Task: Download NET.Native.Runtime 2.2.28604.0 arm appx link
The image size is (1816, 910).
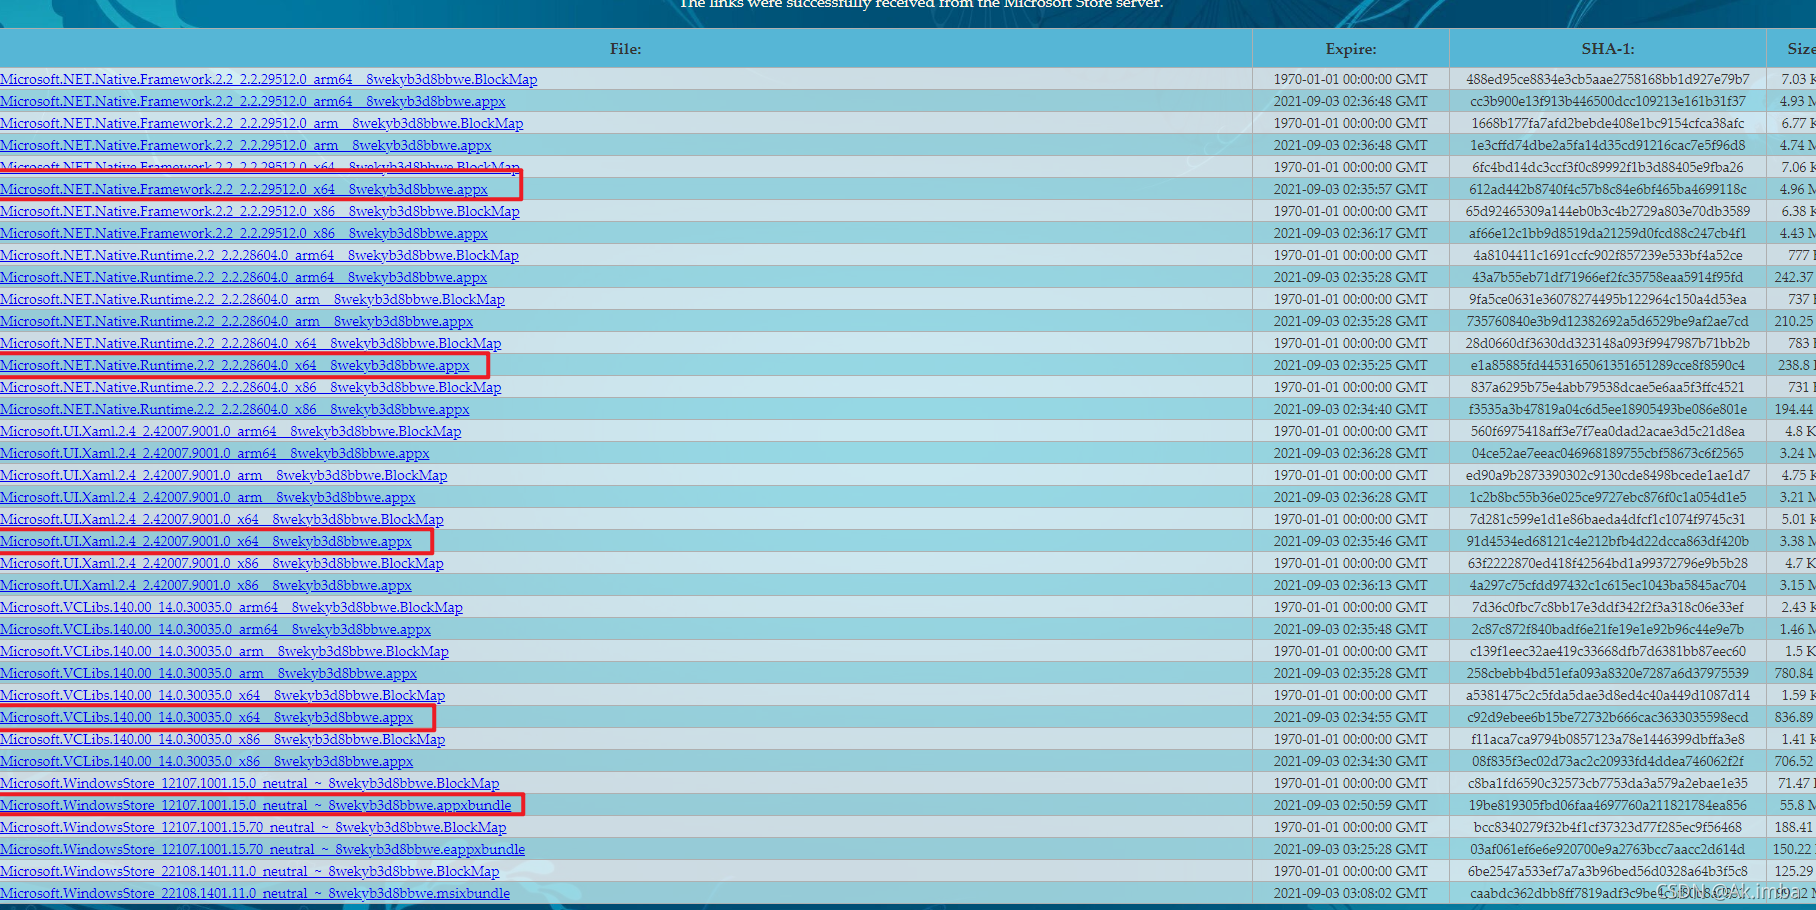Action: 237,321
